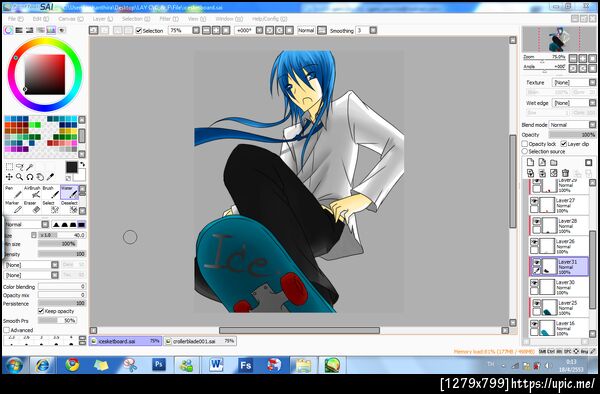Viewport: 600px width, 394px height.
Task: Select the AirBrush tool
Action: pyautogui.click(x=32, y=192)
